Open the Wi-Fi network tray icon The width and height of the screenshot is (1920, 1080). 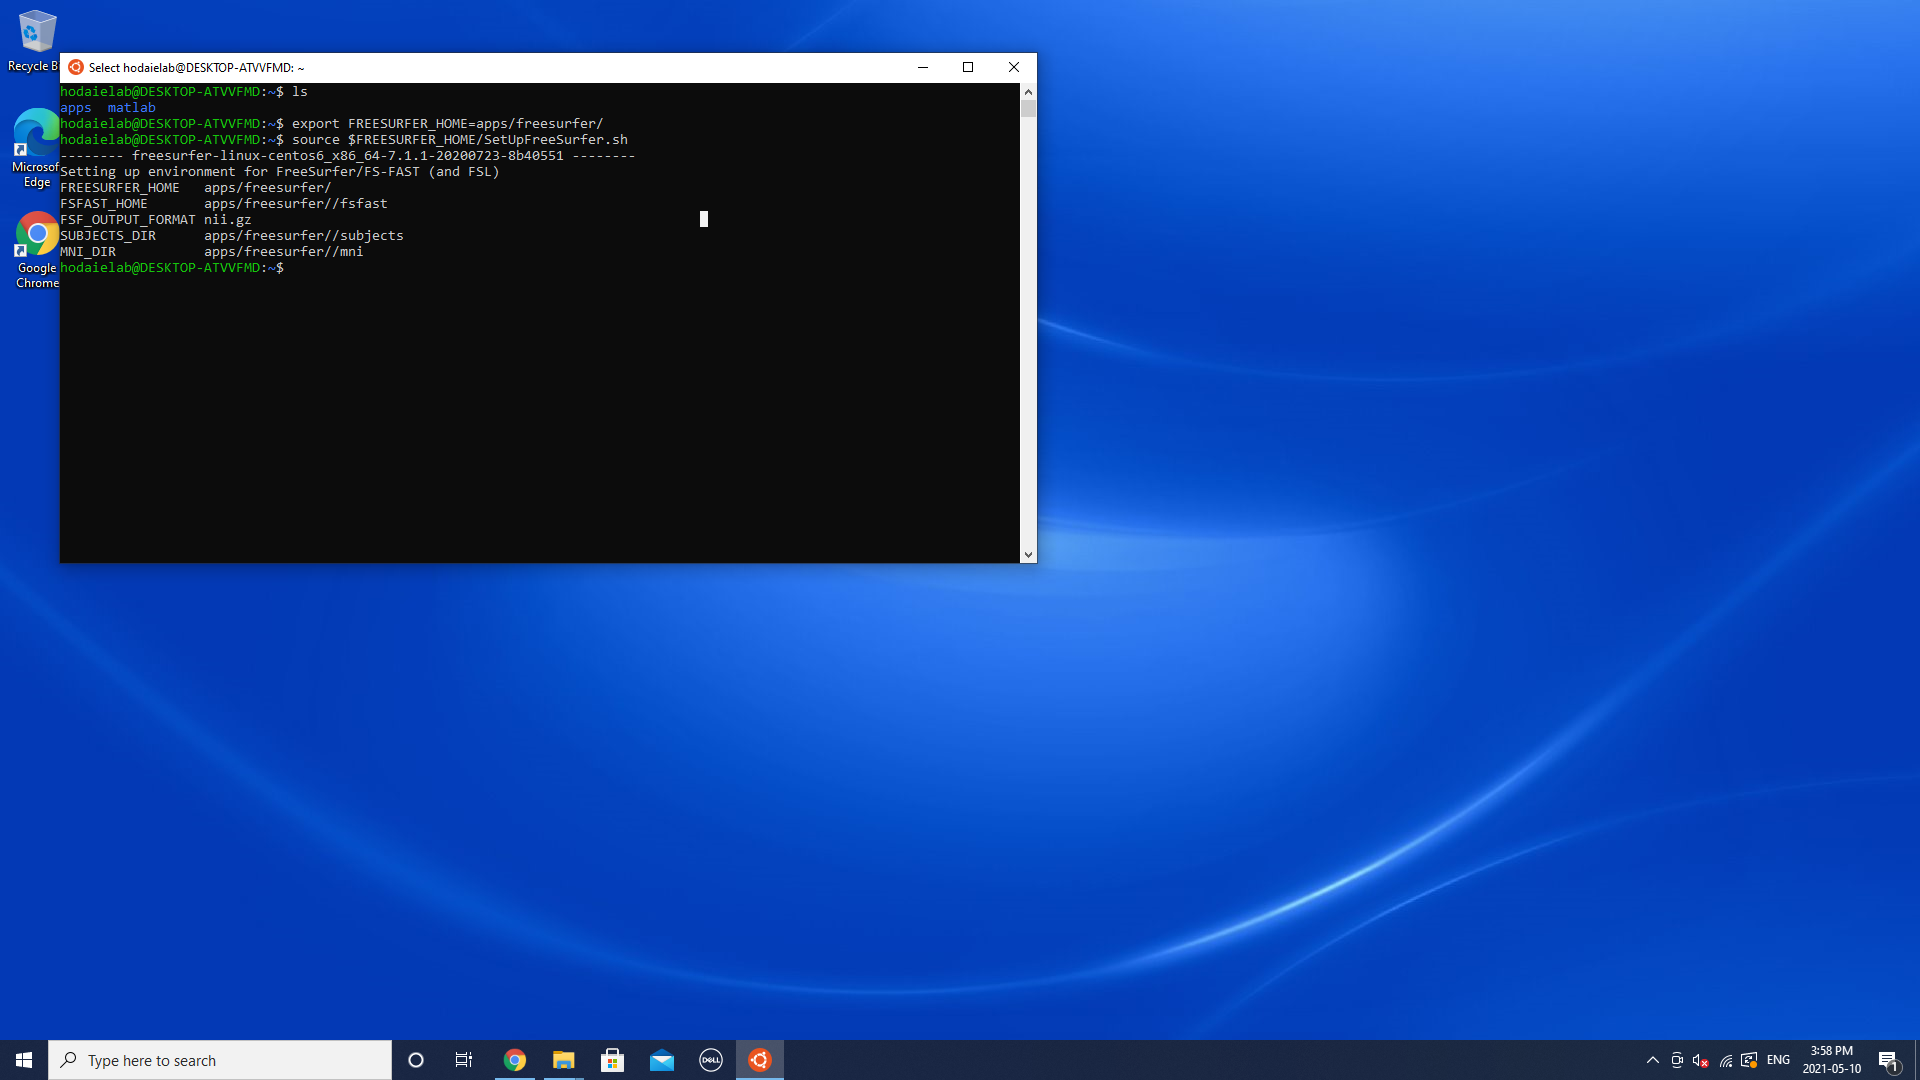1725,1060
